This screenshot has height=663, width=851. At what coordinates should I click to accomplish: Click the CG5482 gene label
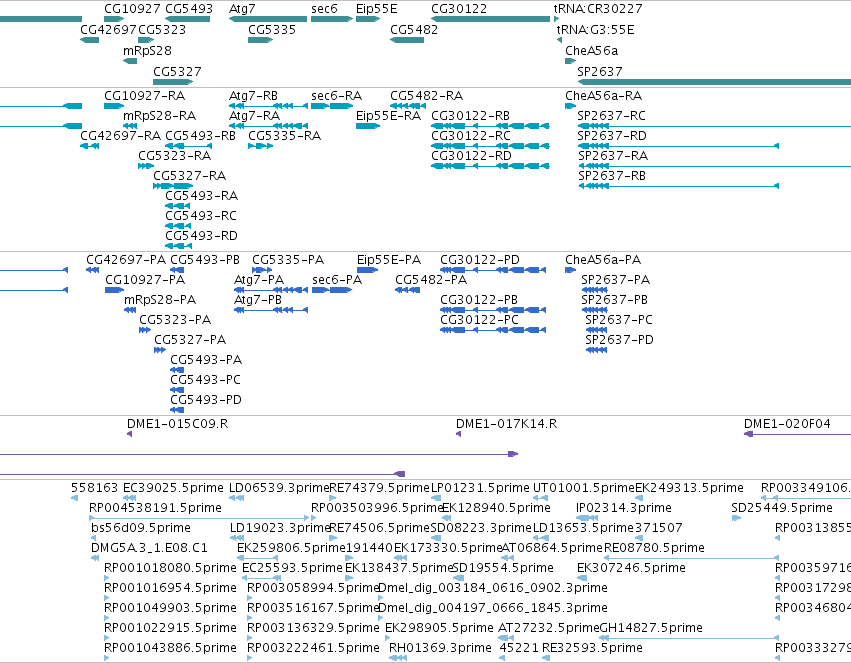[414, 29]
